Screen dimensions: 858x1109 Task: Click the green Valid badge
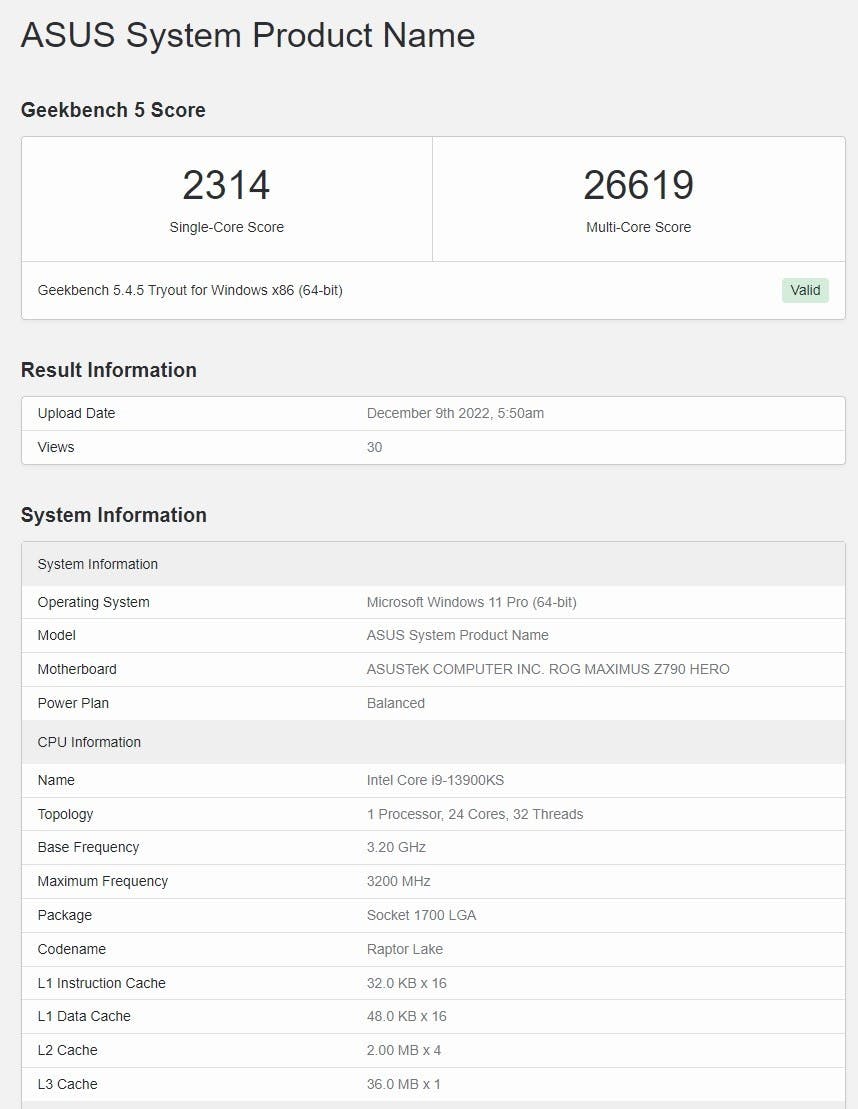coord(805,290)
